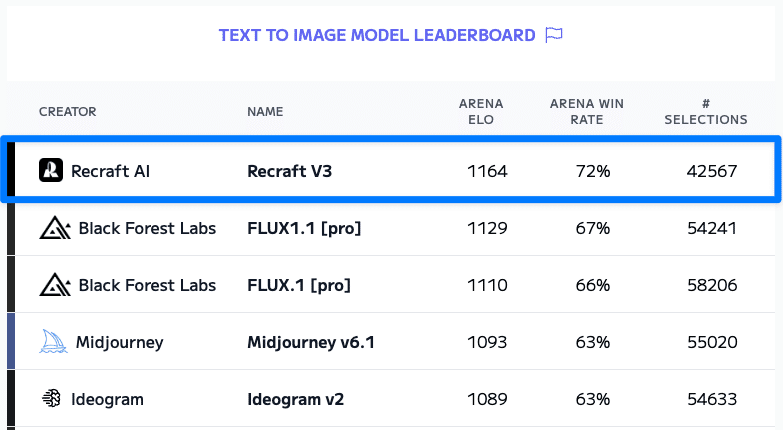The width and height of the screenshot is (783, 430).
Task: Select the Recraft V3 model name
Action: pos(289,171)
